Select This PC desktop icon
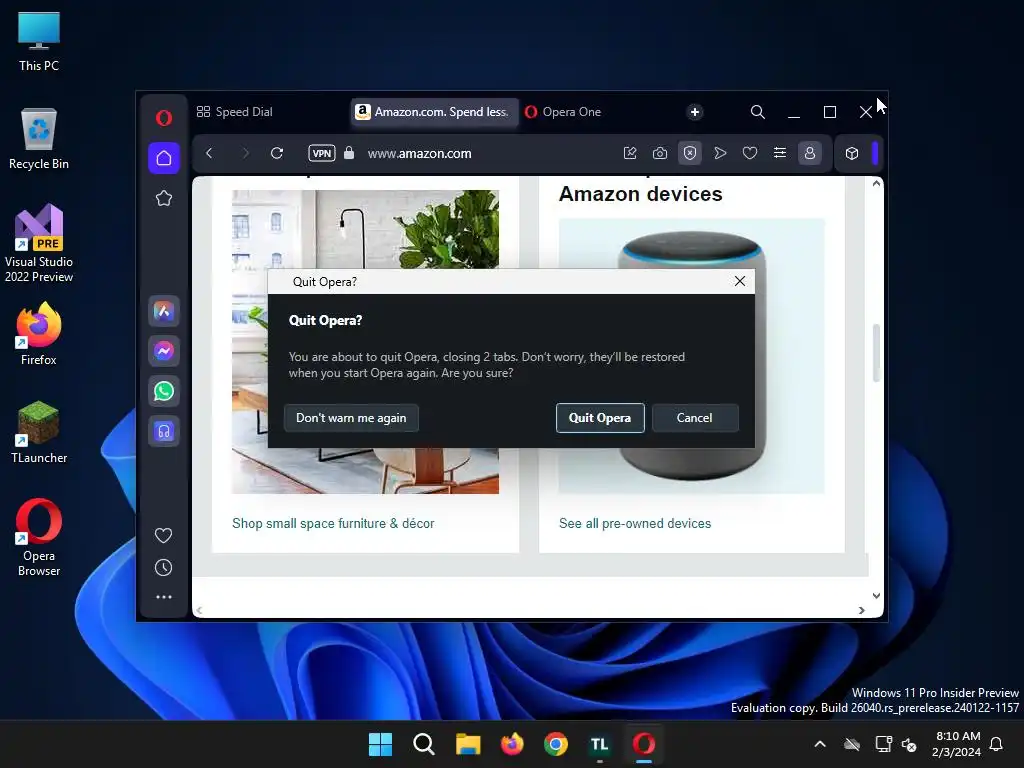Viewport: 1024px width, 768px height. coord(39,42)
